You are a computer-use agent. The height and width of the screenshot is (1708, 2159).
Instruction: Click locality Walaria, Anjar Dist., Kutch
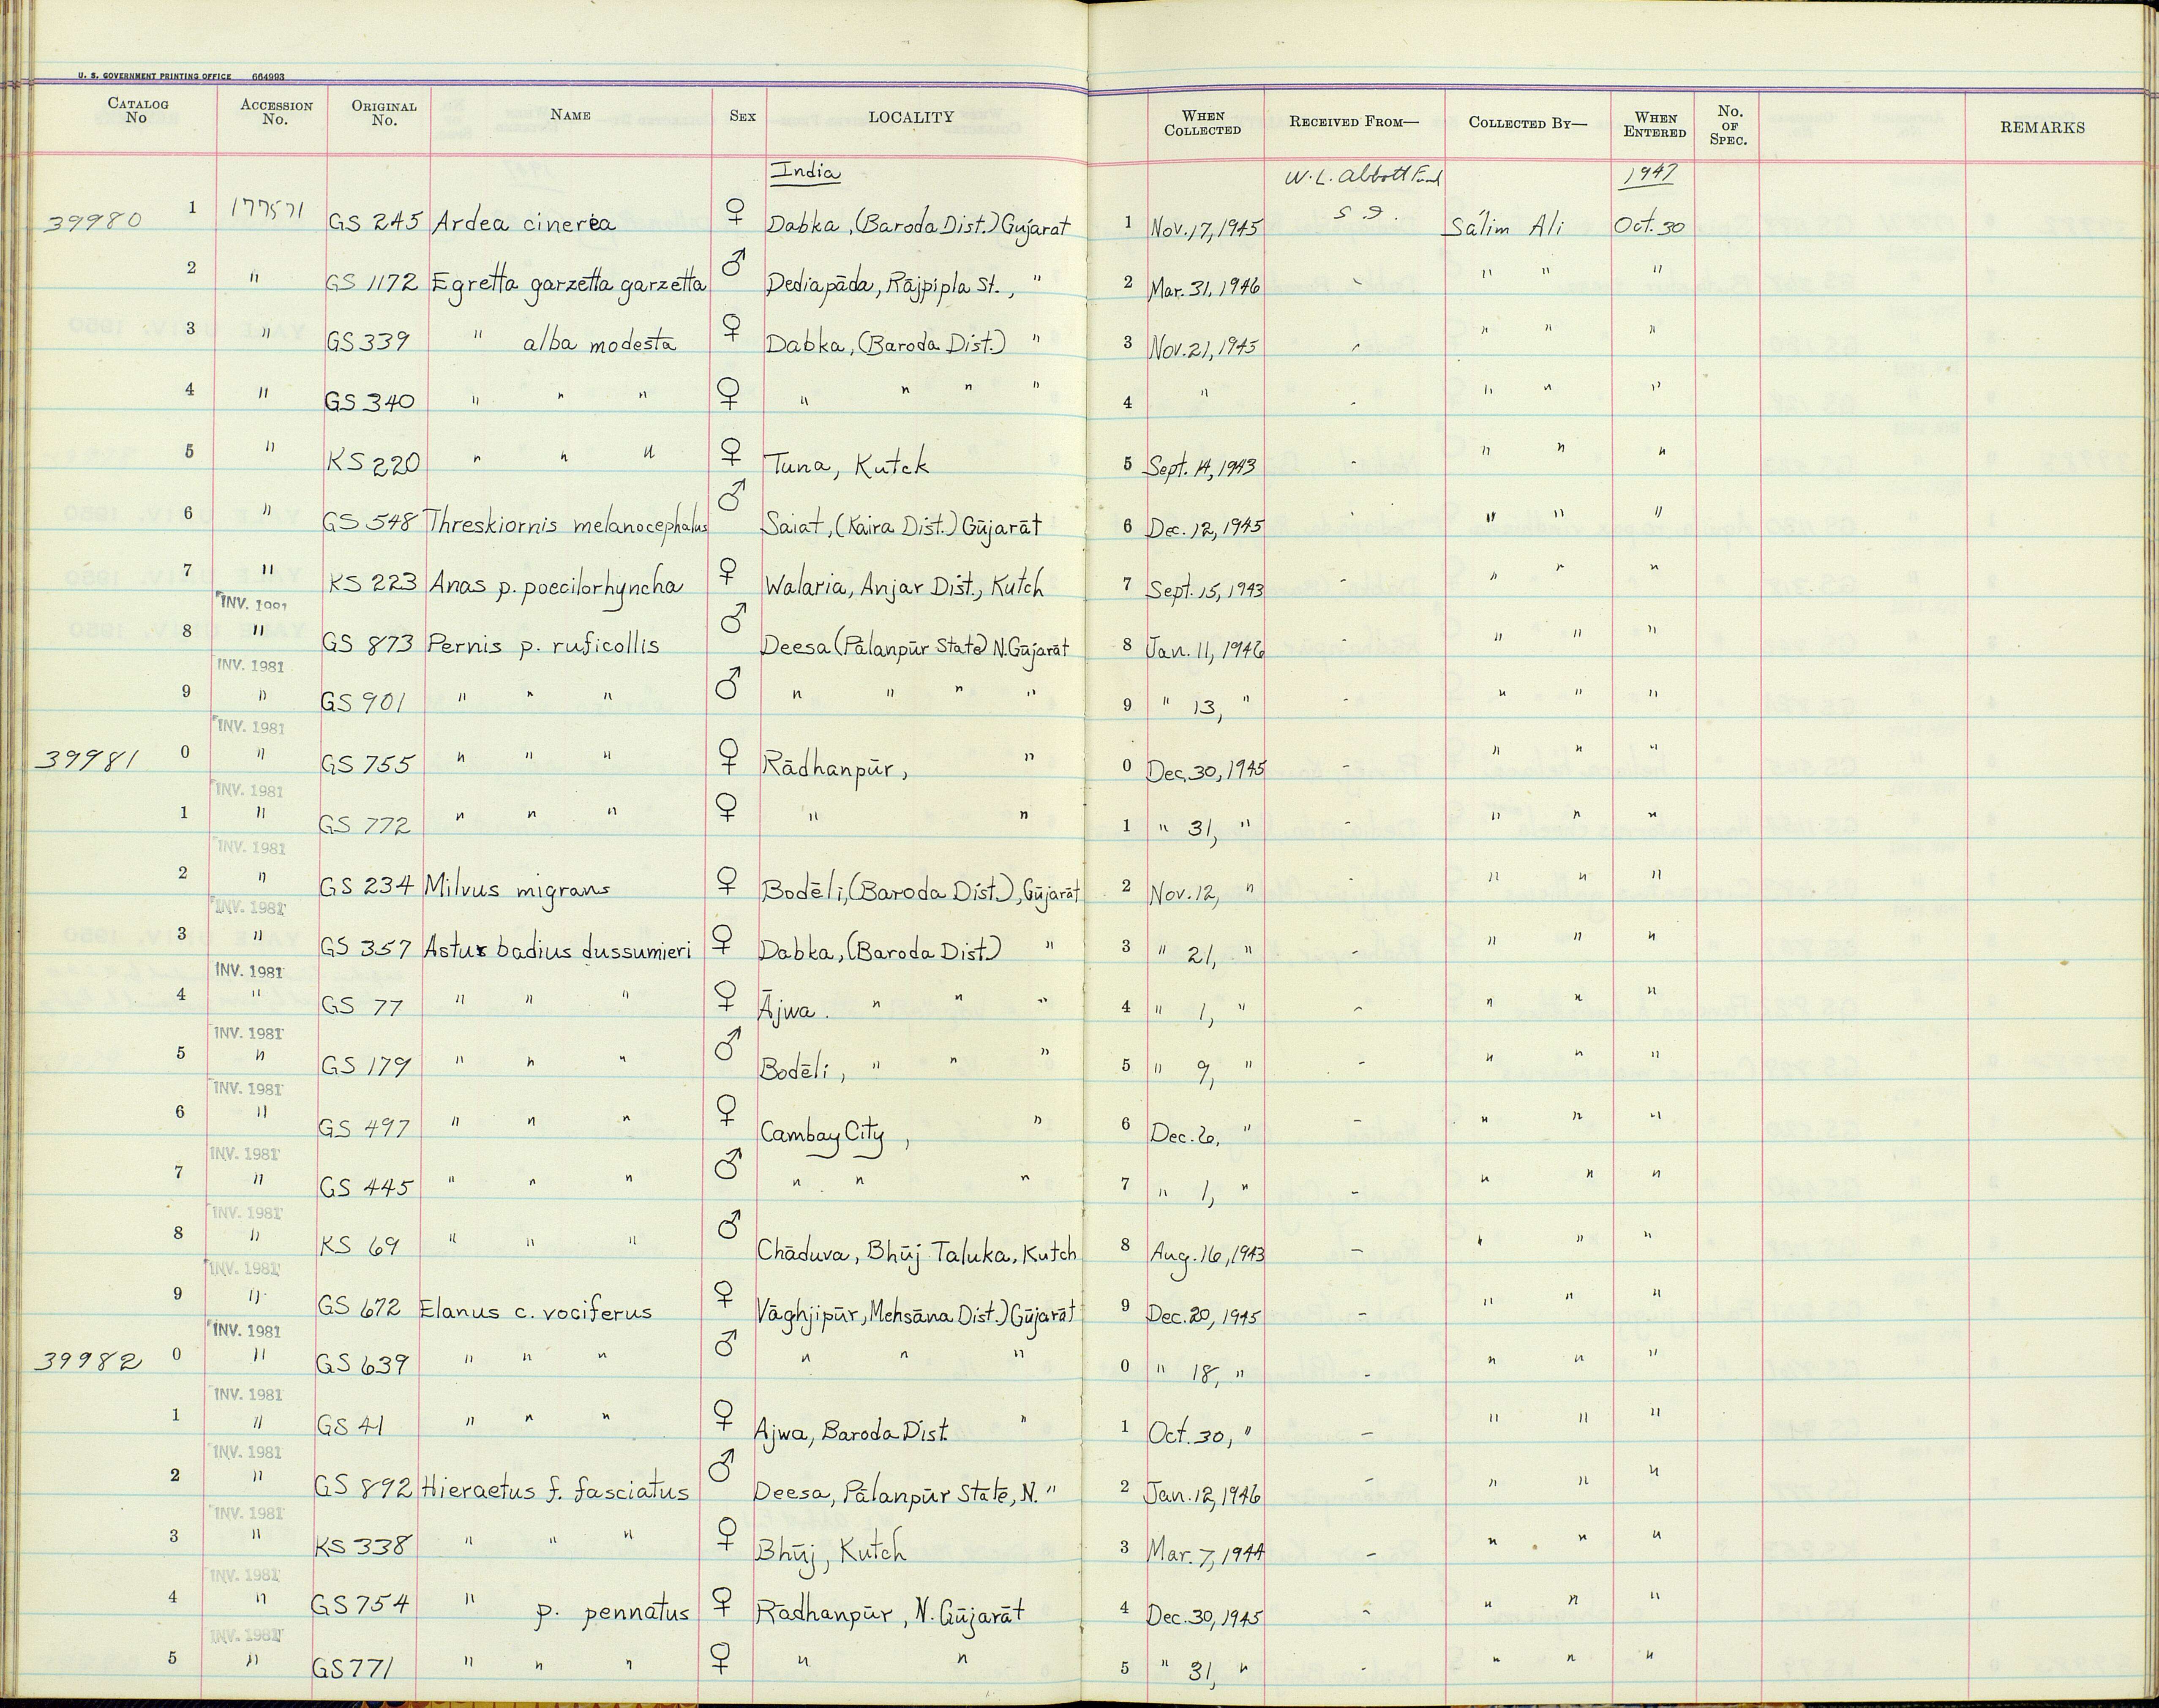(x=904, y=587)
